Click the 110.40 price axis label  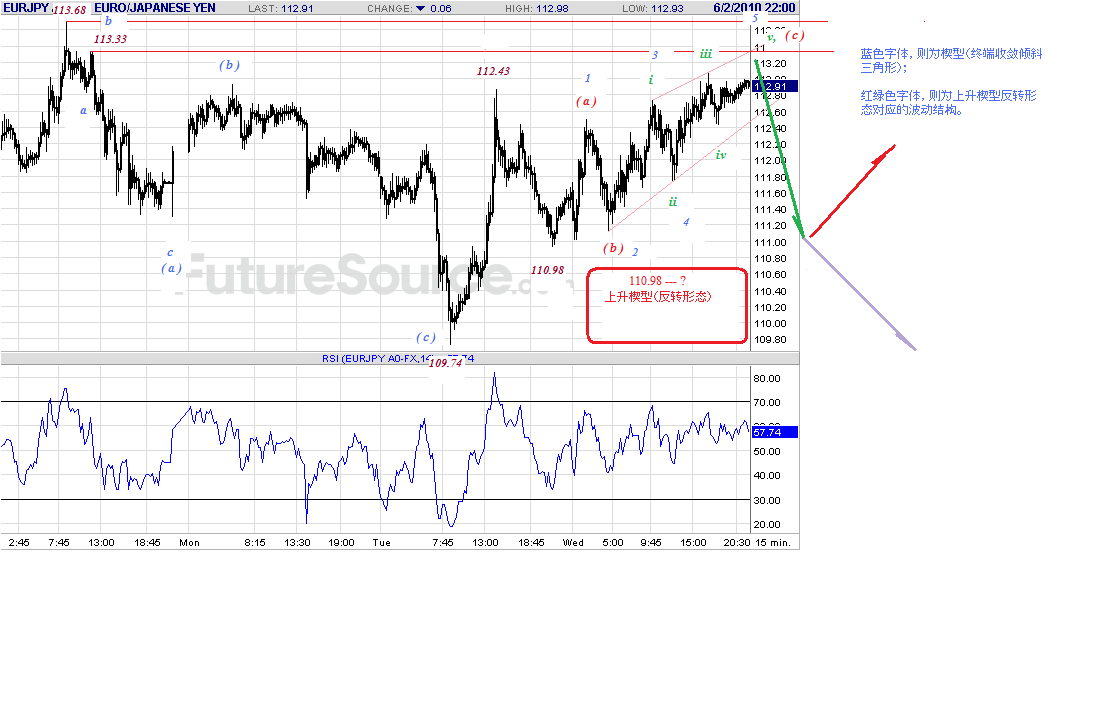(x=770, y=291)
